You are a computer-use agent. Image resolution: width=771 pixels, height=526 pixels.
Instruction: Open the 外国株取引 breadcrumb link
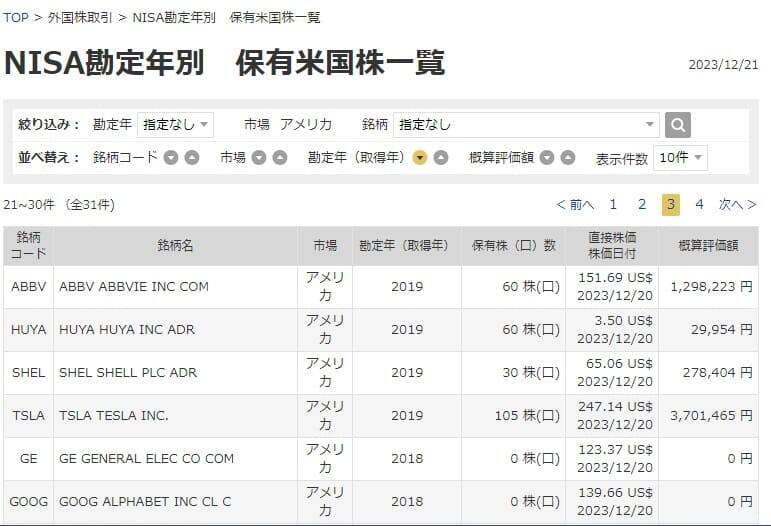pos(80,18)
